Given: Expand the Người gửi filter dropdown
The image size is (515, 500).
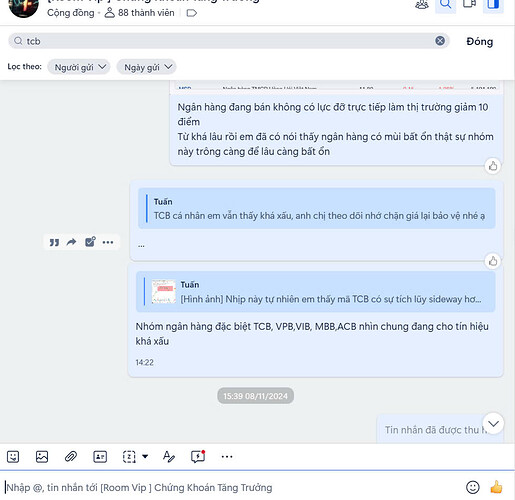Looking at the screenshot, I should pos(79,67).
